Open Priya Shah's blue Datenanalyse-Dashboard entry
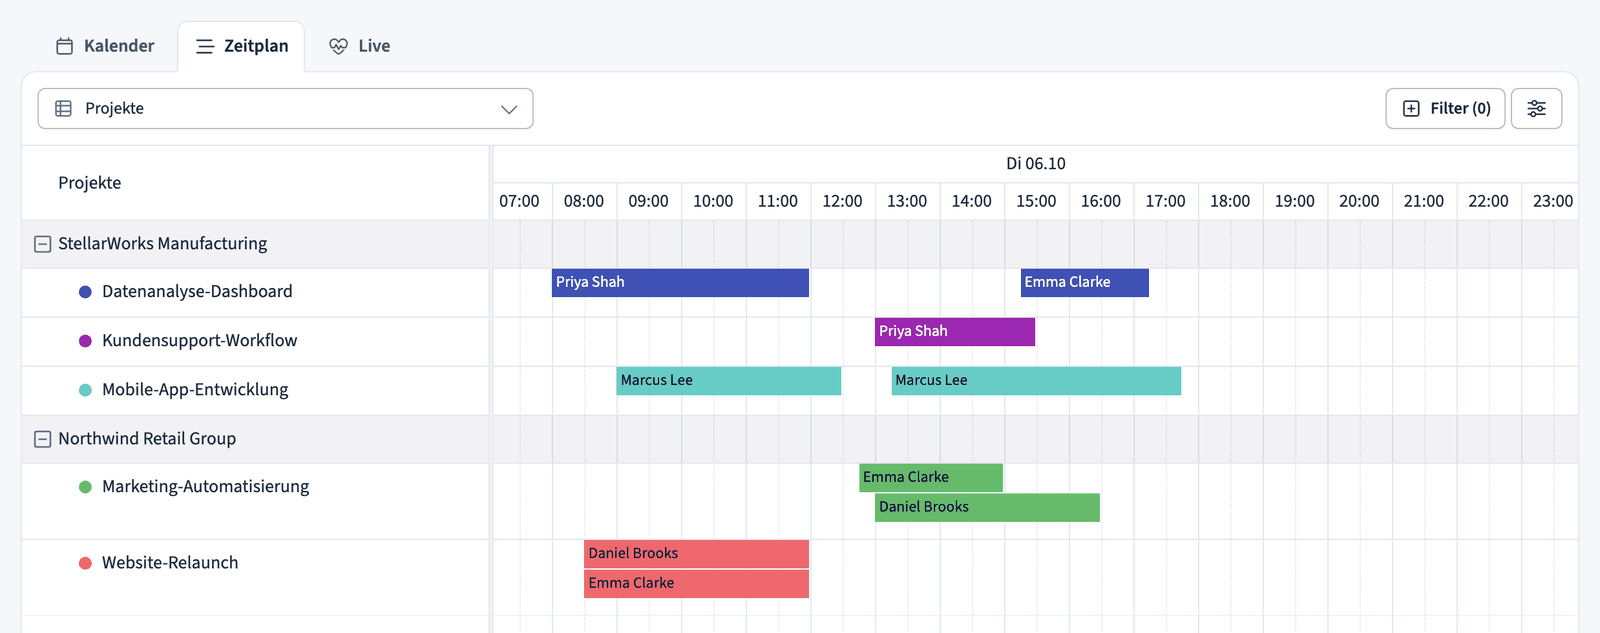This screenshot has height=633, width=1600. coord(680,283)
